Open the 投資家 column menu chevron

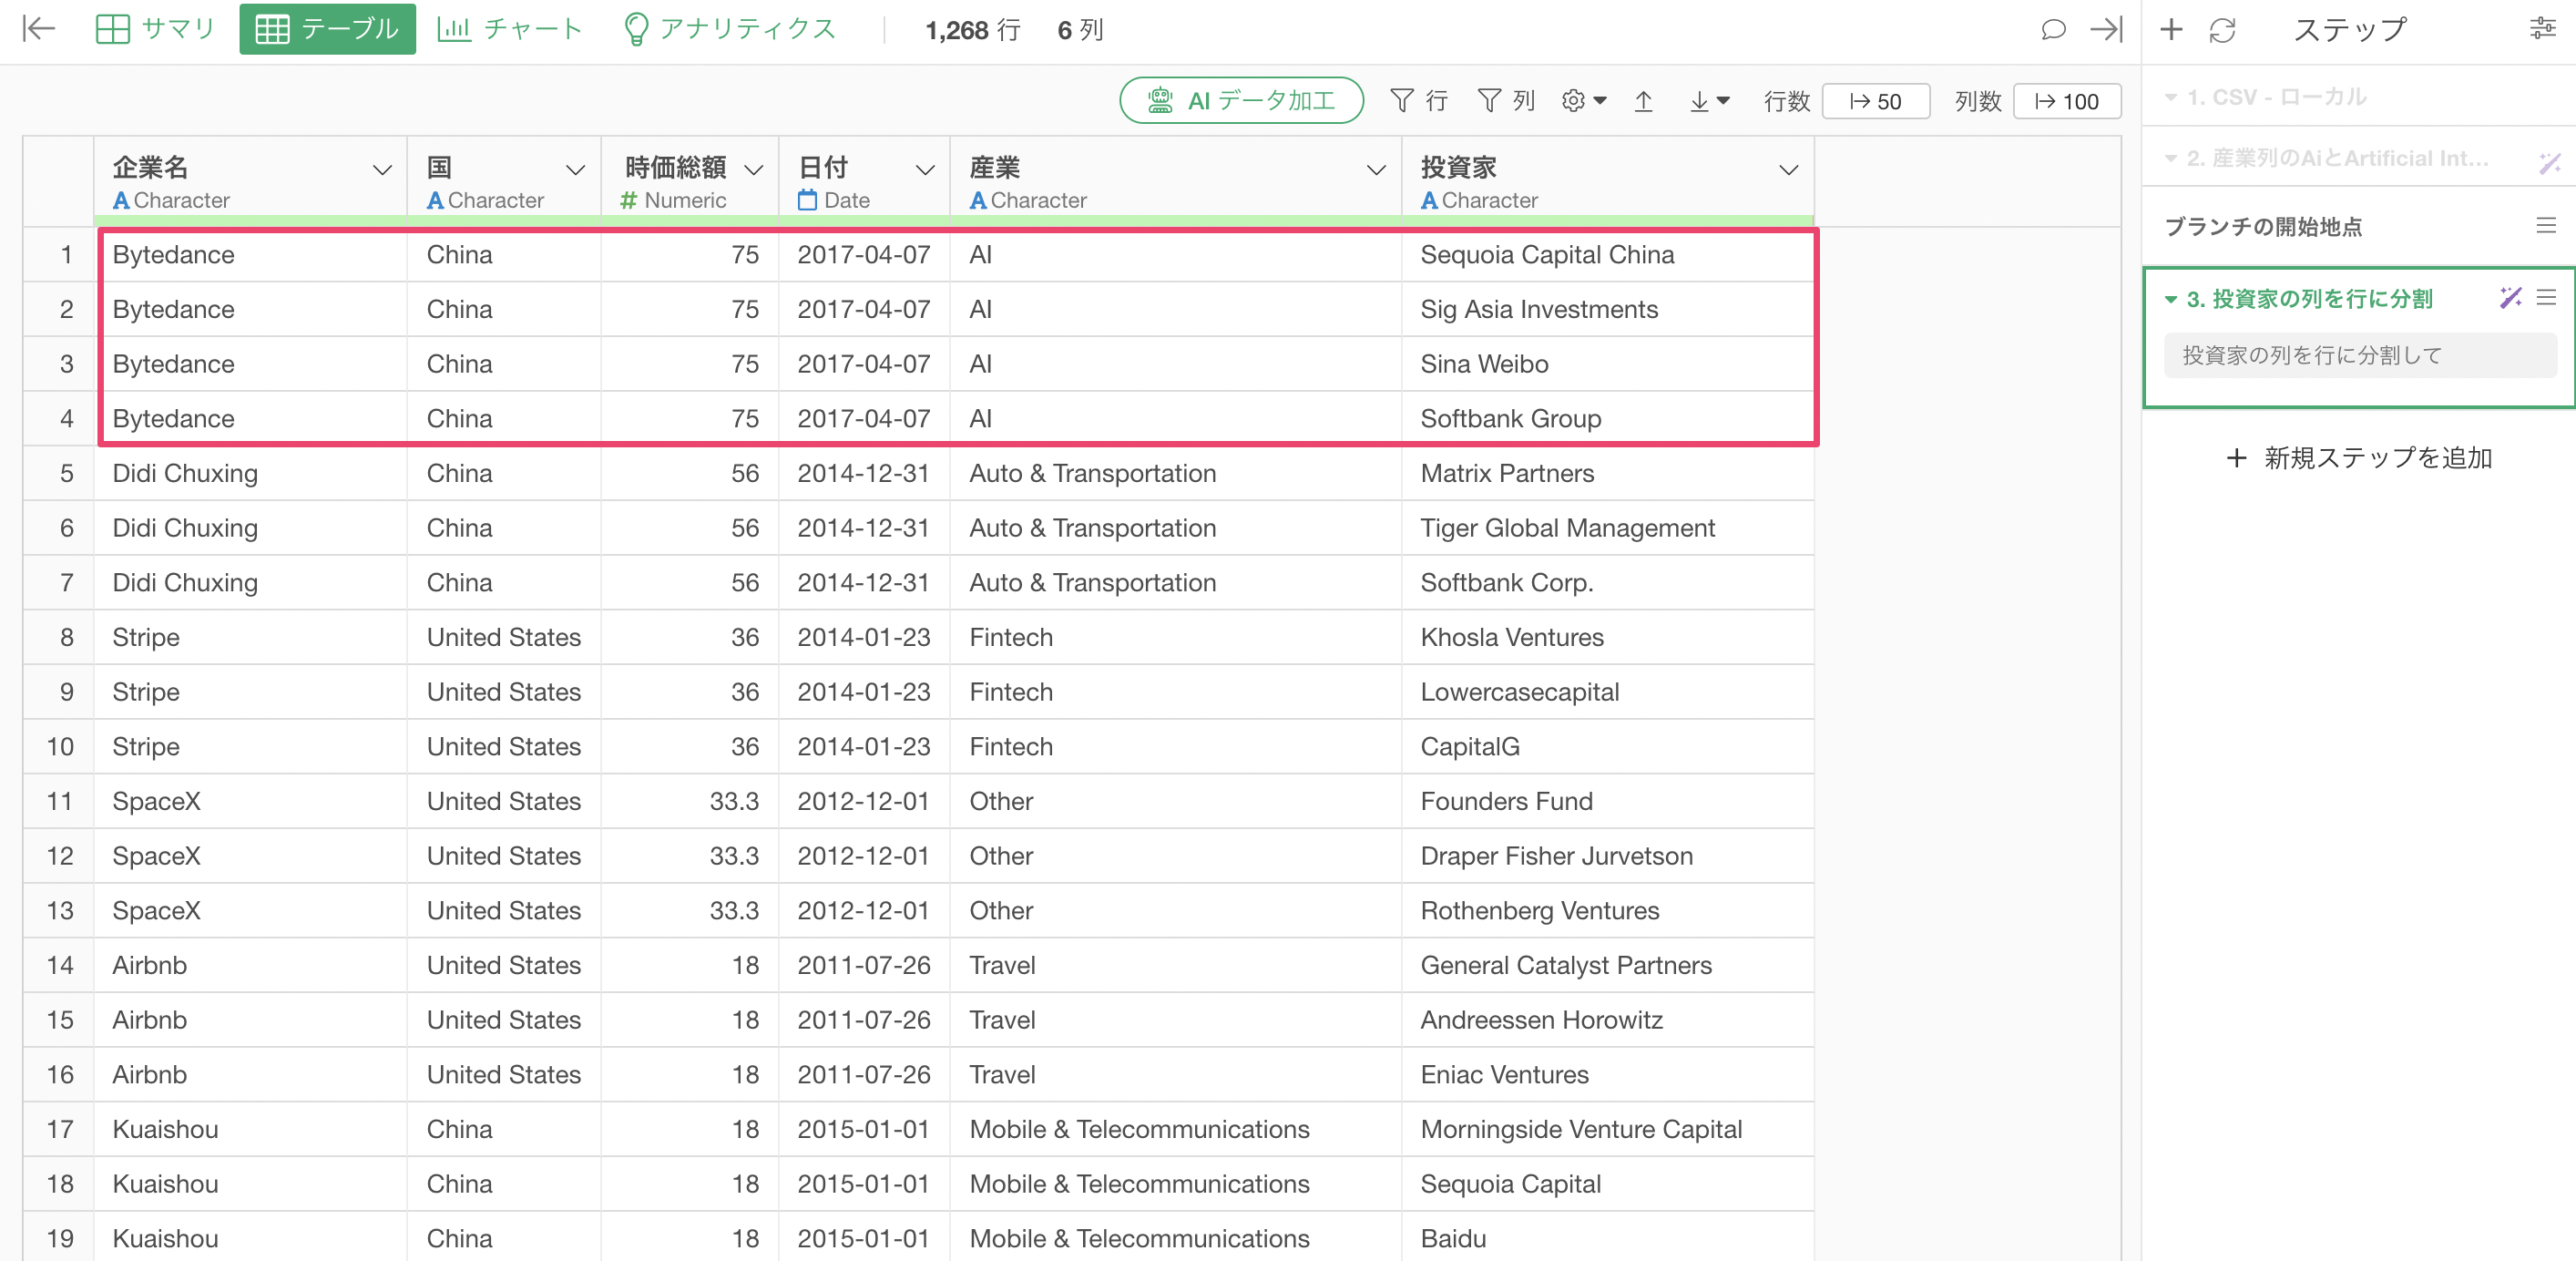point(1788,170)
